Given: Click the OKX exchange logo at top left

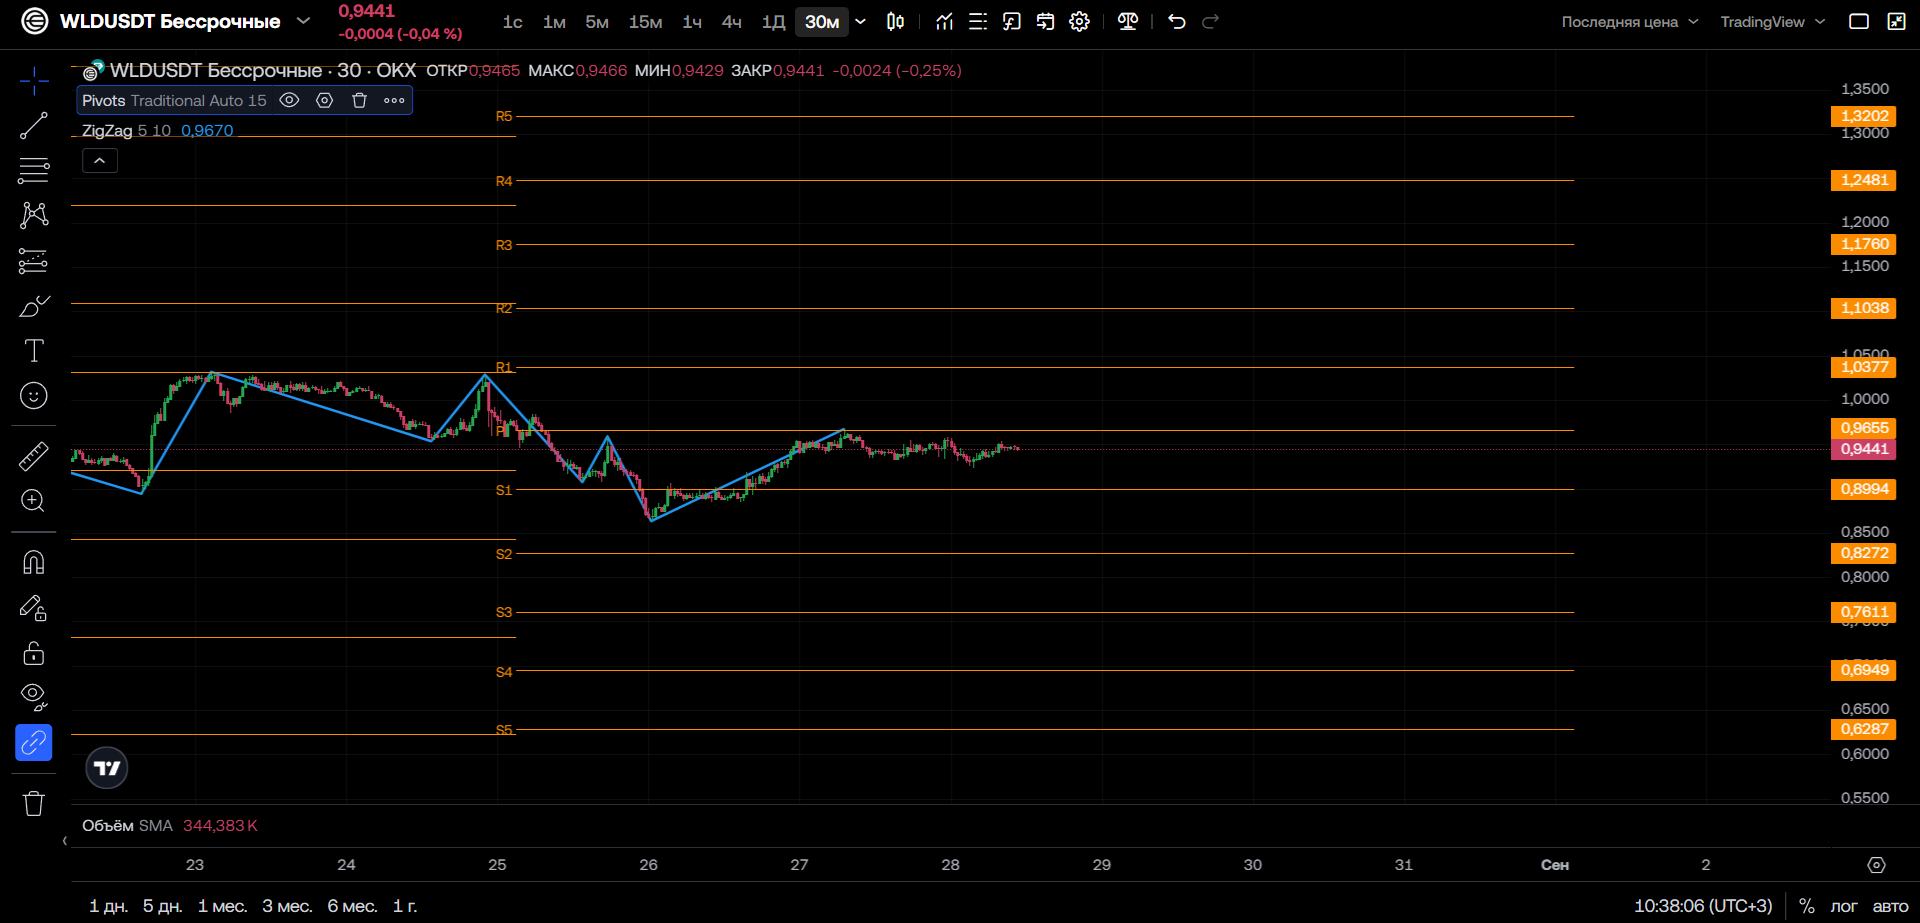Looking at the screenshot, I should pos(35,21).
